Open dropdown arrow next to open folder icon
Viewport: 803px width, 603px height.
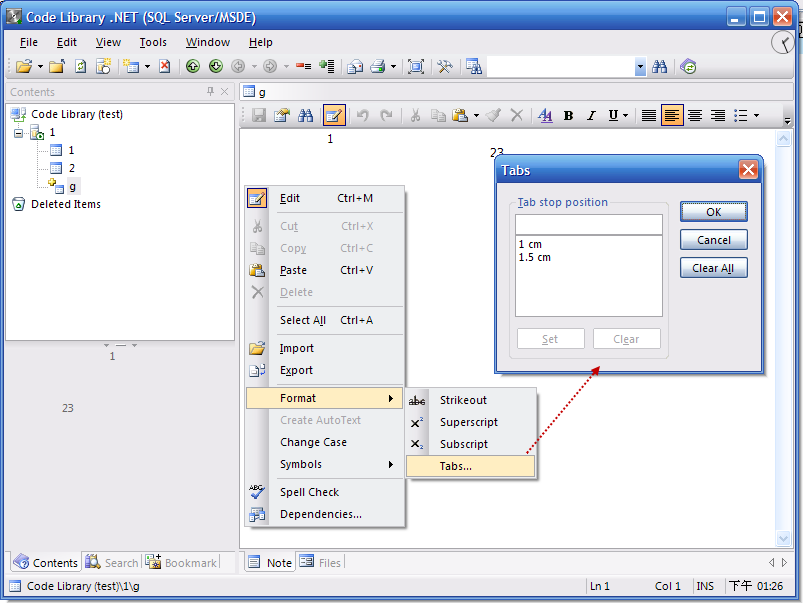[40, 67]
